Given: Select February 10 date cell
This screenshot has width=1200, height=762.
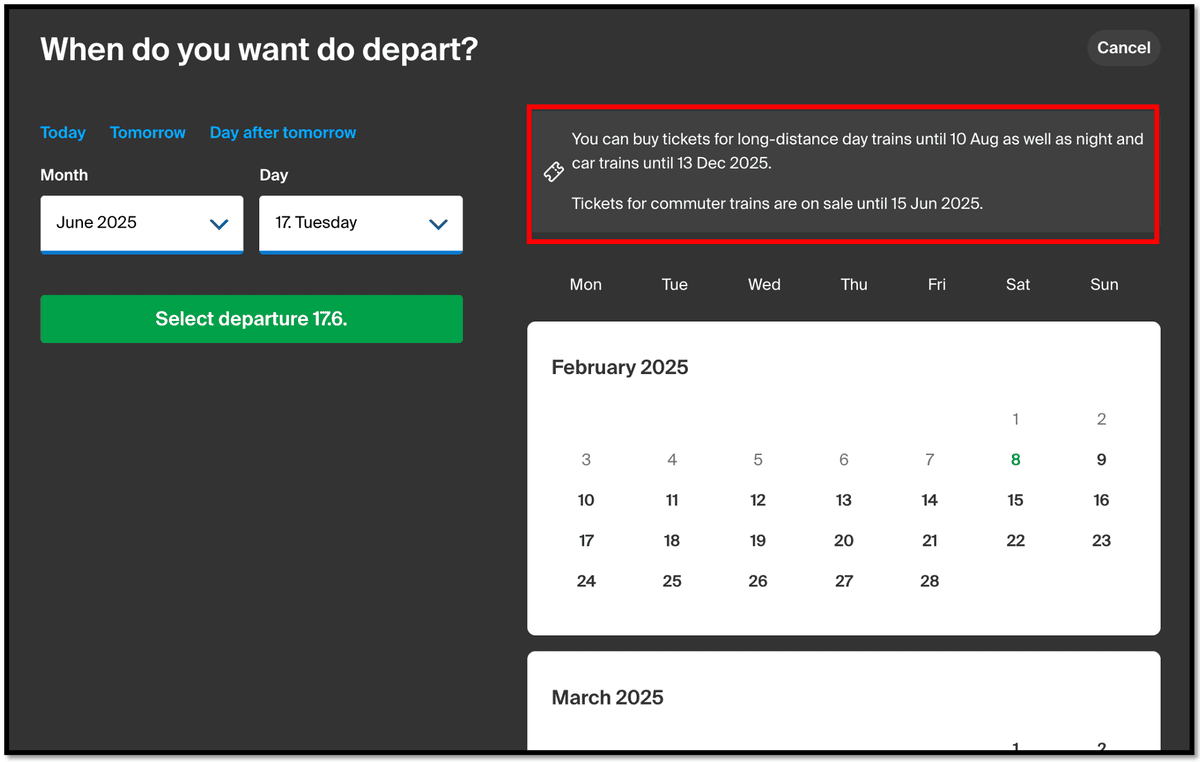Looking at the screenshot, I should (x=586, y=500).
